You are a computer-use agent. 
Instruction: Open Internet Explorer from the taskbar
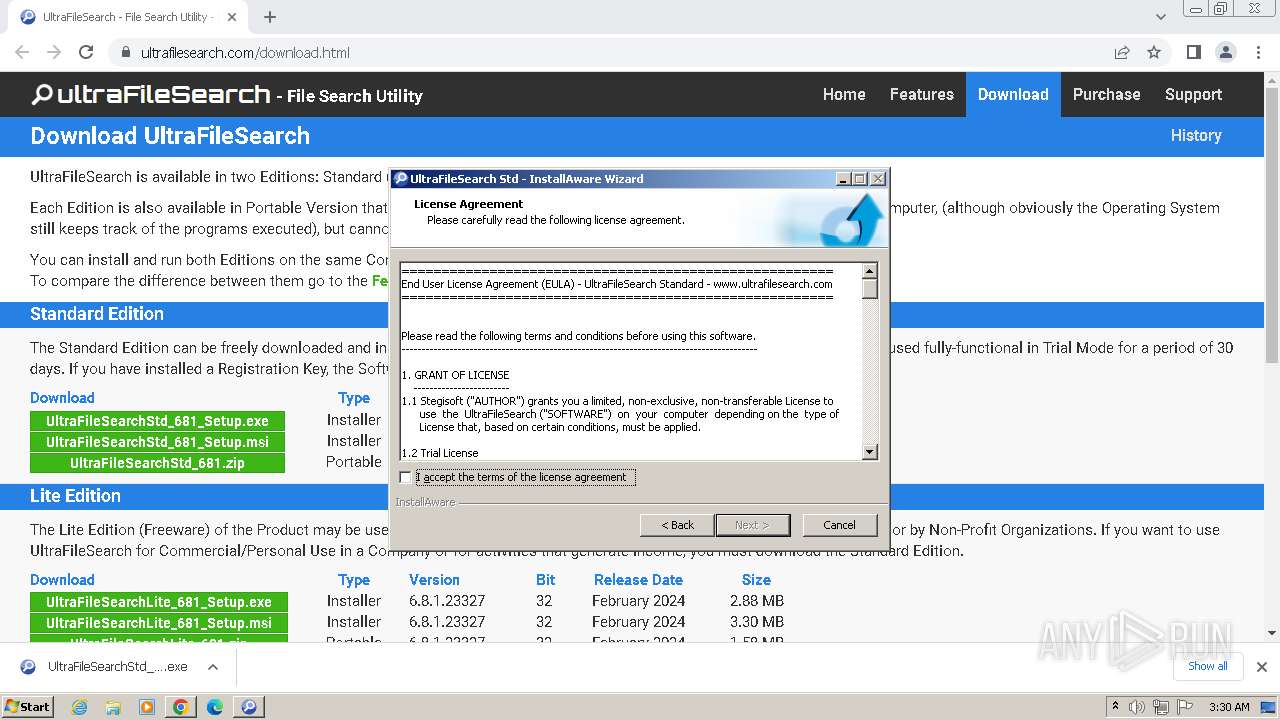(x=79, y=707)
